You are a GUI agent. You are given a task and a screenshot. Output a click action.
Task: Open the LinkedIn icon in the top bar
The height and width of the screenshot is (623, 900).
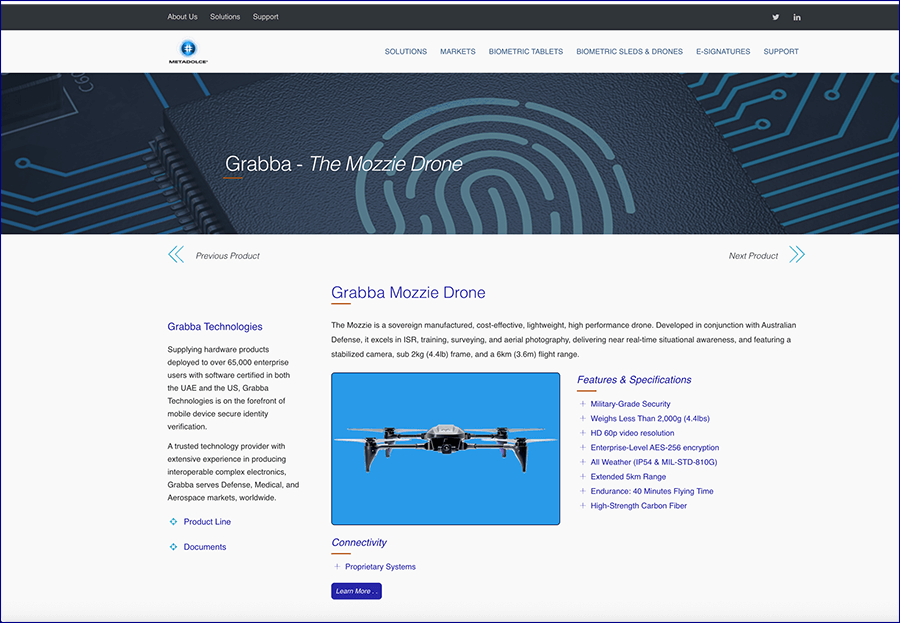[x=797, y=17]
